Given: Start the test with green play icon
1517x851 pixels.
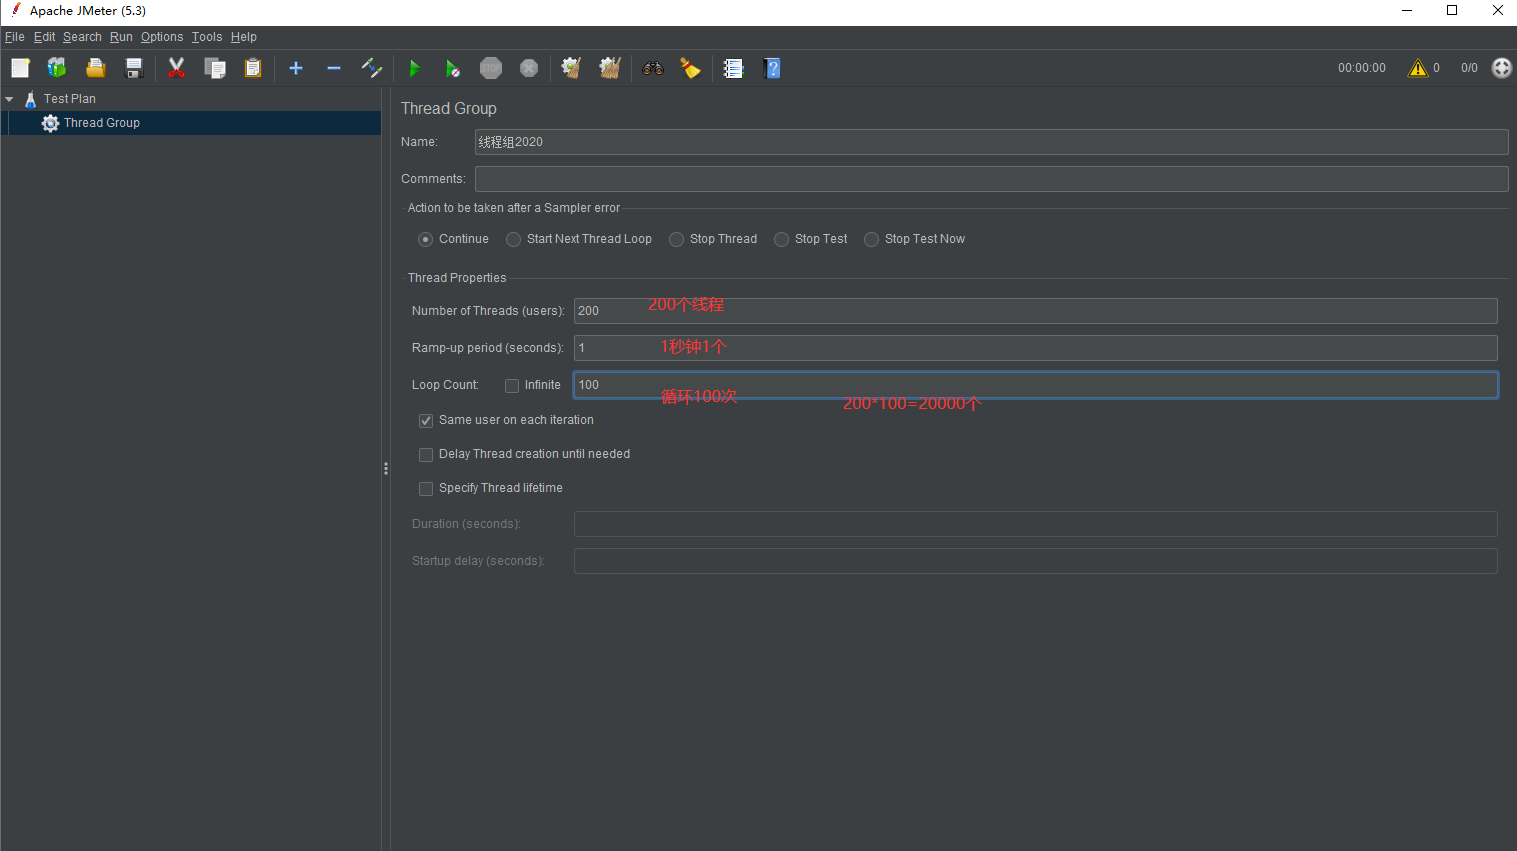Looking at the screenshot, I should point(414,68).
